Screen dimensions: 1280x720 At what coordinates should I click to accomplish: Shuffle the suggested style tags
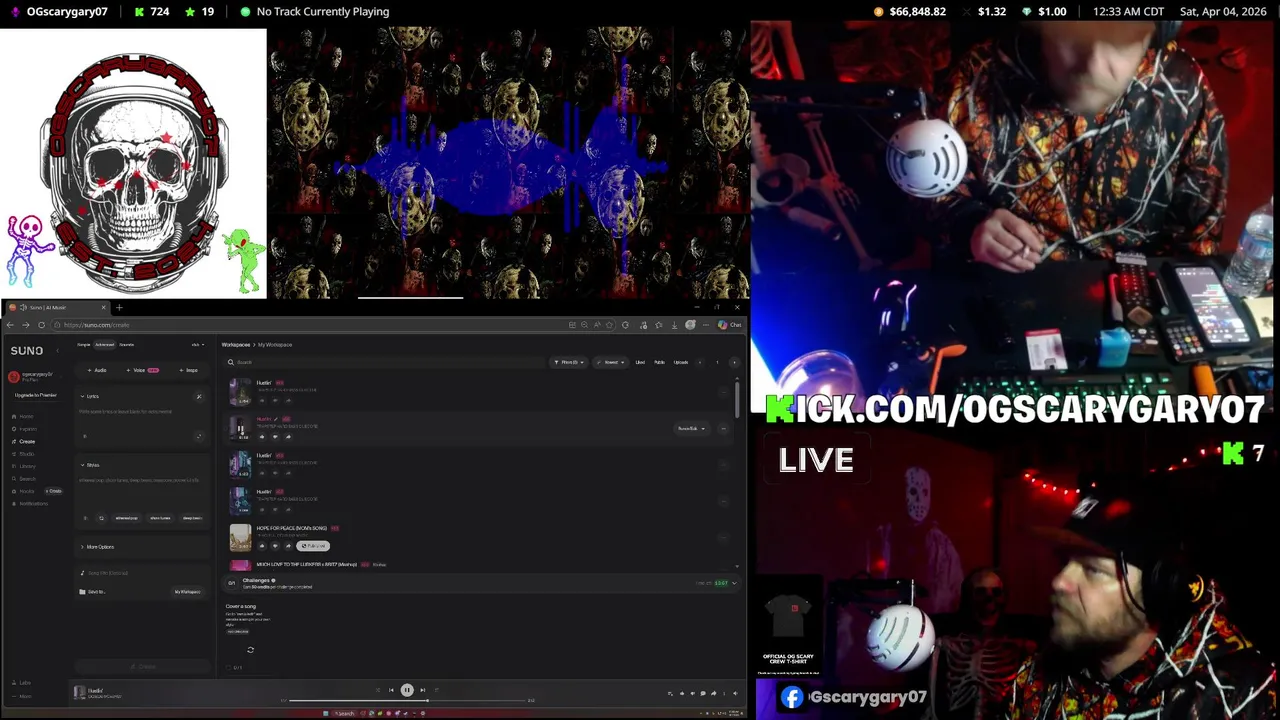coord(101,518)
